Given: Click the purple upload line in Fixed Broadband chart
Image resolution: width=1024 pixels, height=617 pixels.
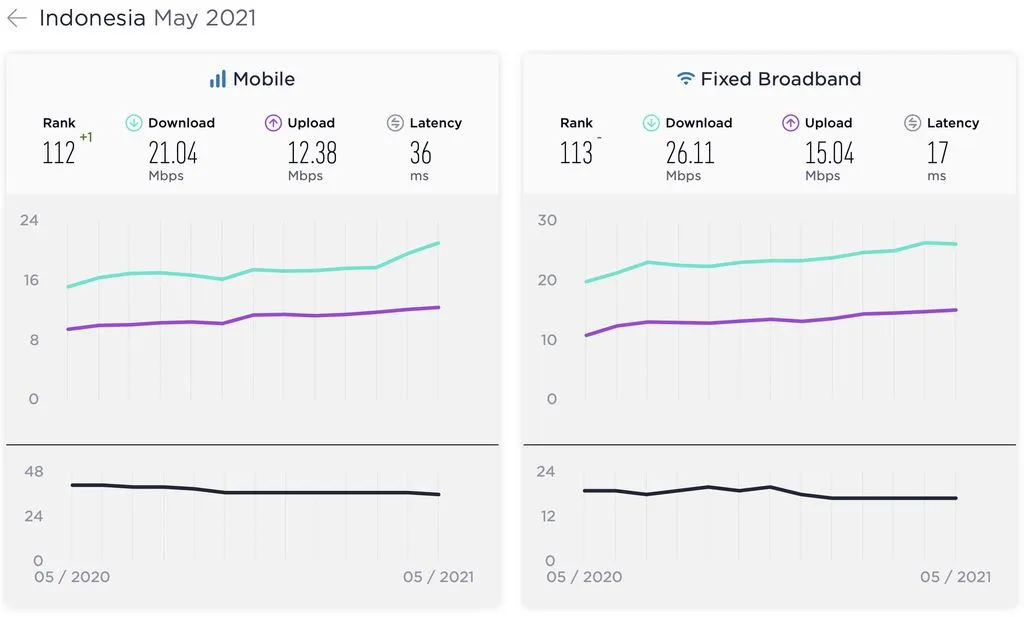Looking at the screenshot, I should [770, 319].
